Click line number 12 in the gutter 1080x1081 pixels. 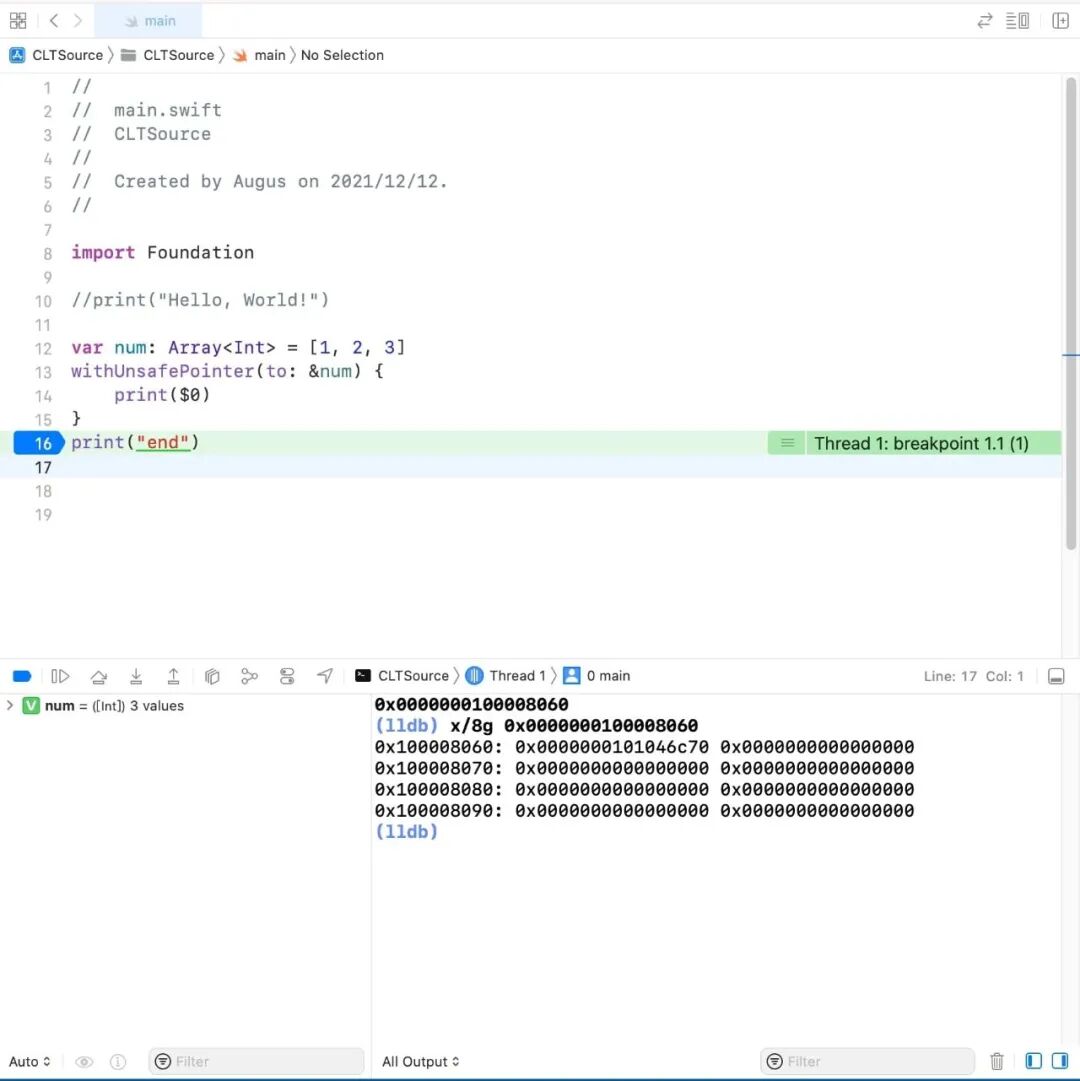pos(43,348)
